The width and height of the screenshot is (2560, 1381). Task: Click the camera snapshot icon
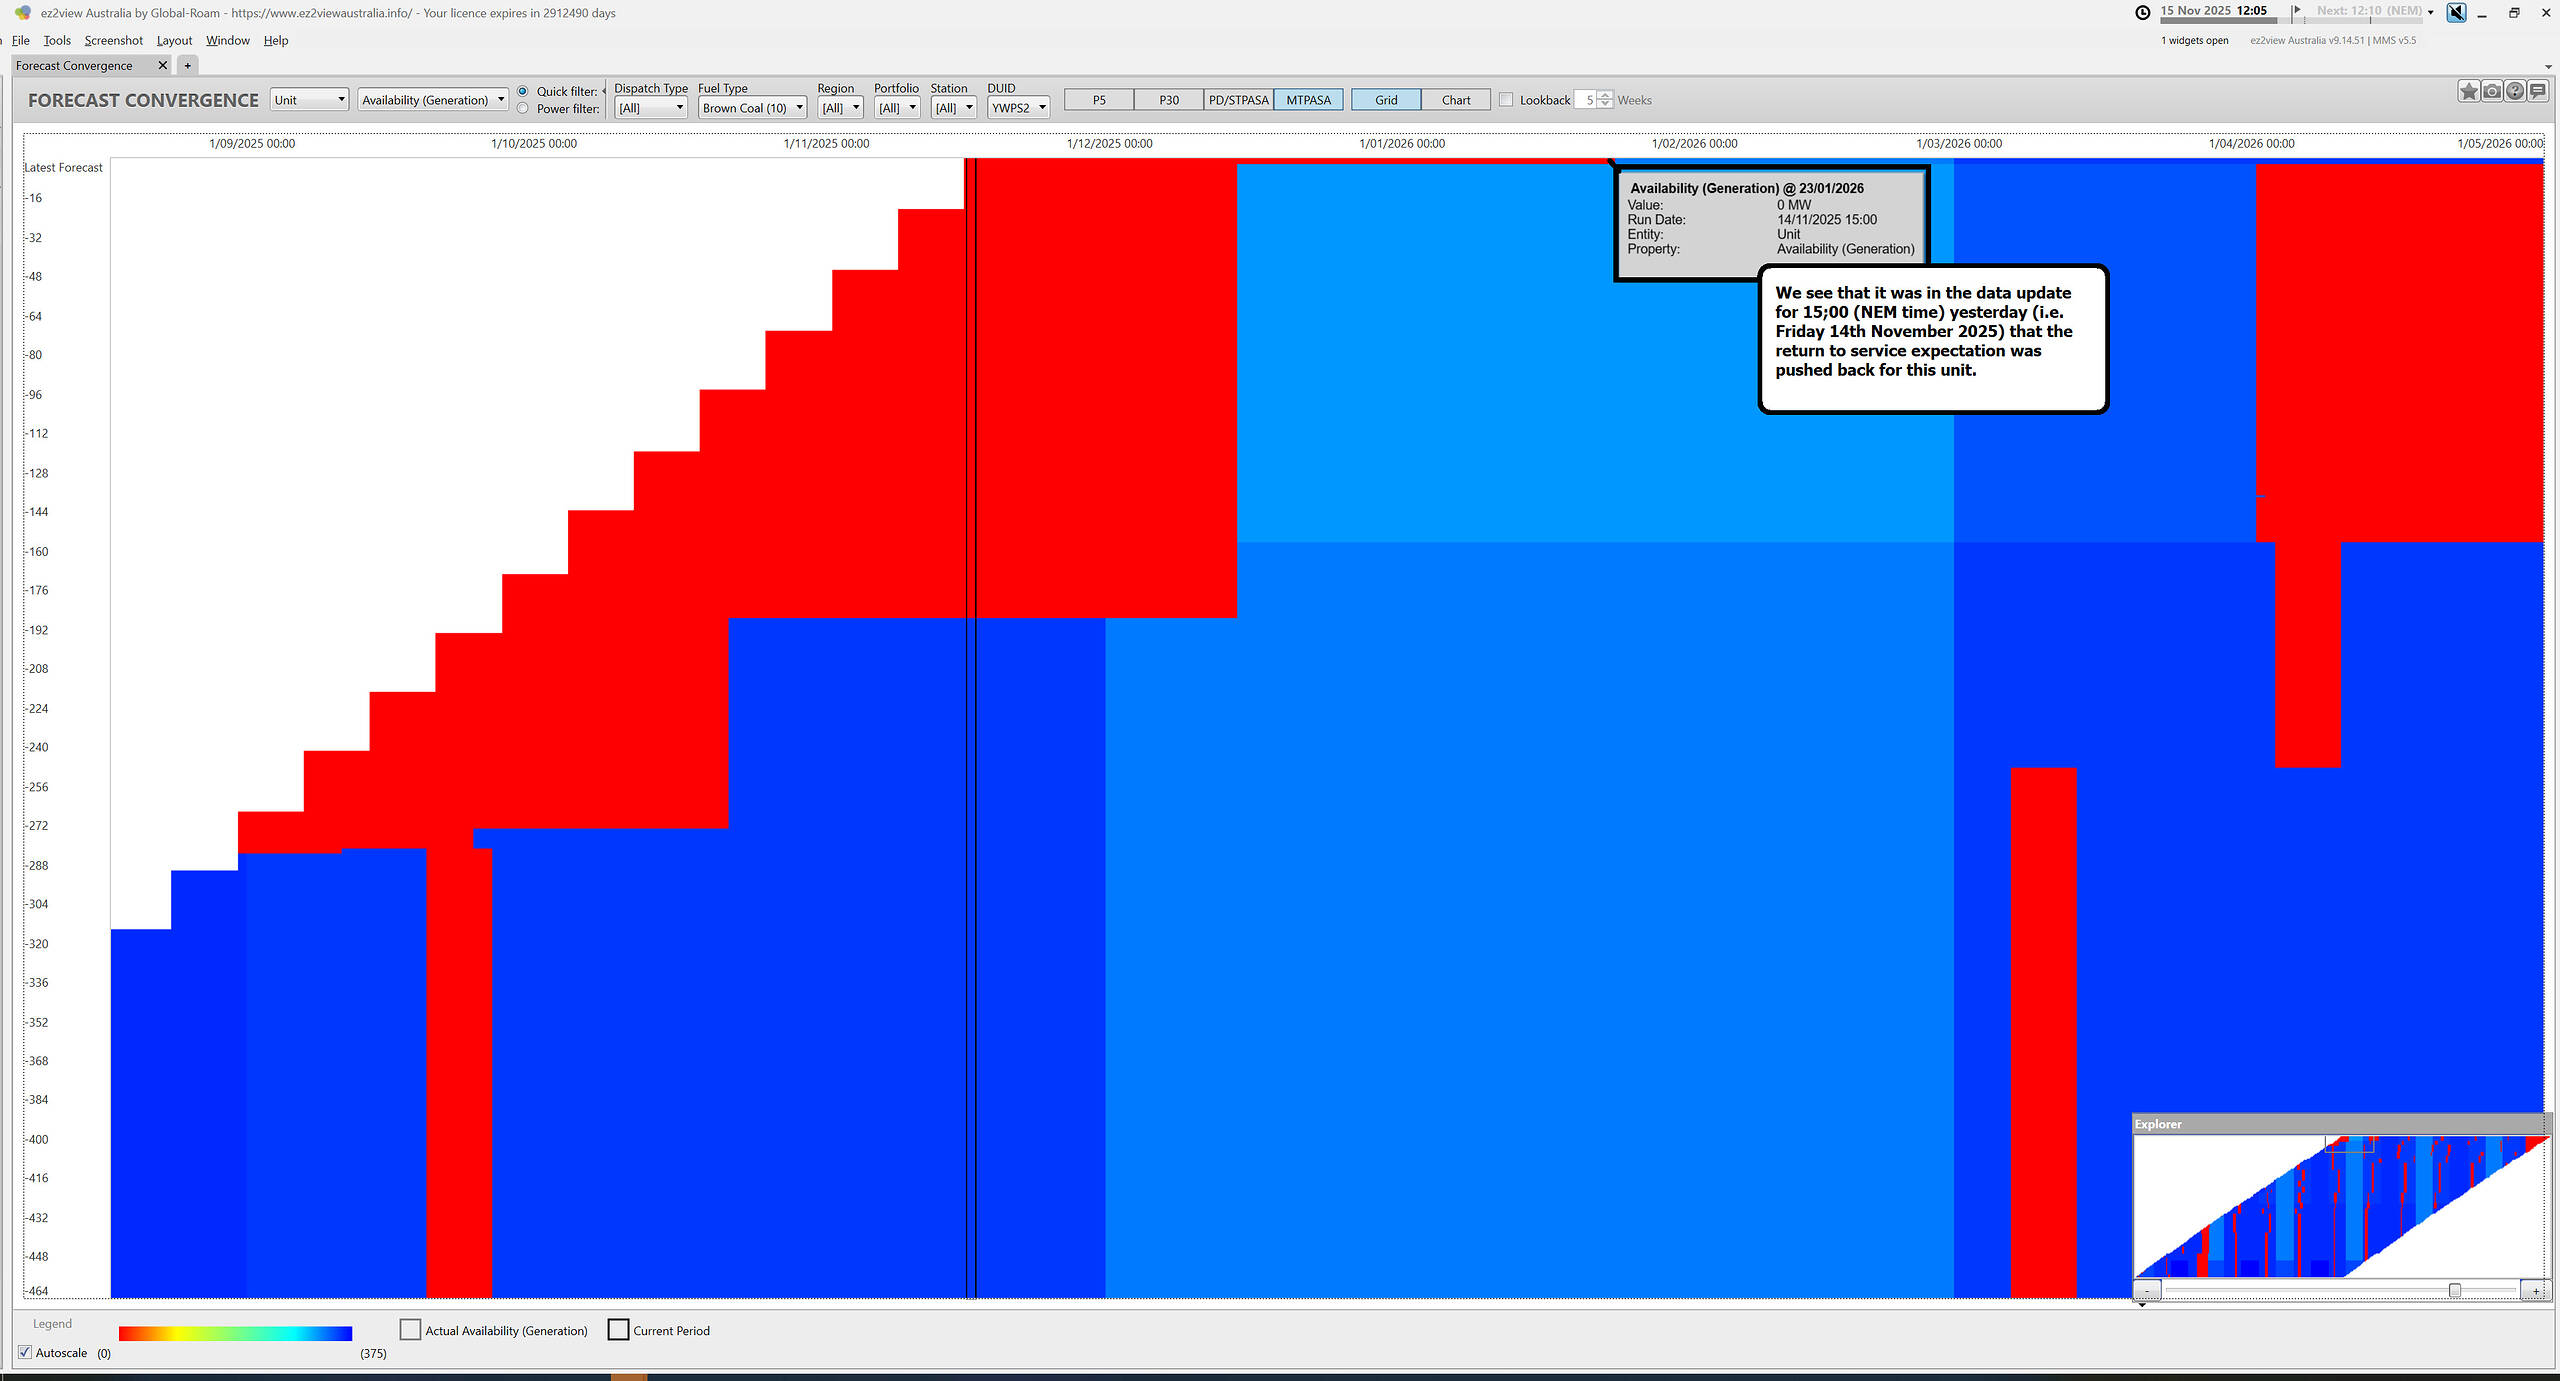click(2492, 92)
